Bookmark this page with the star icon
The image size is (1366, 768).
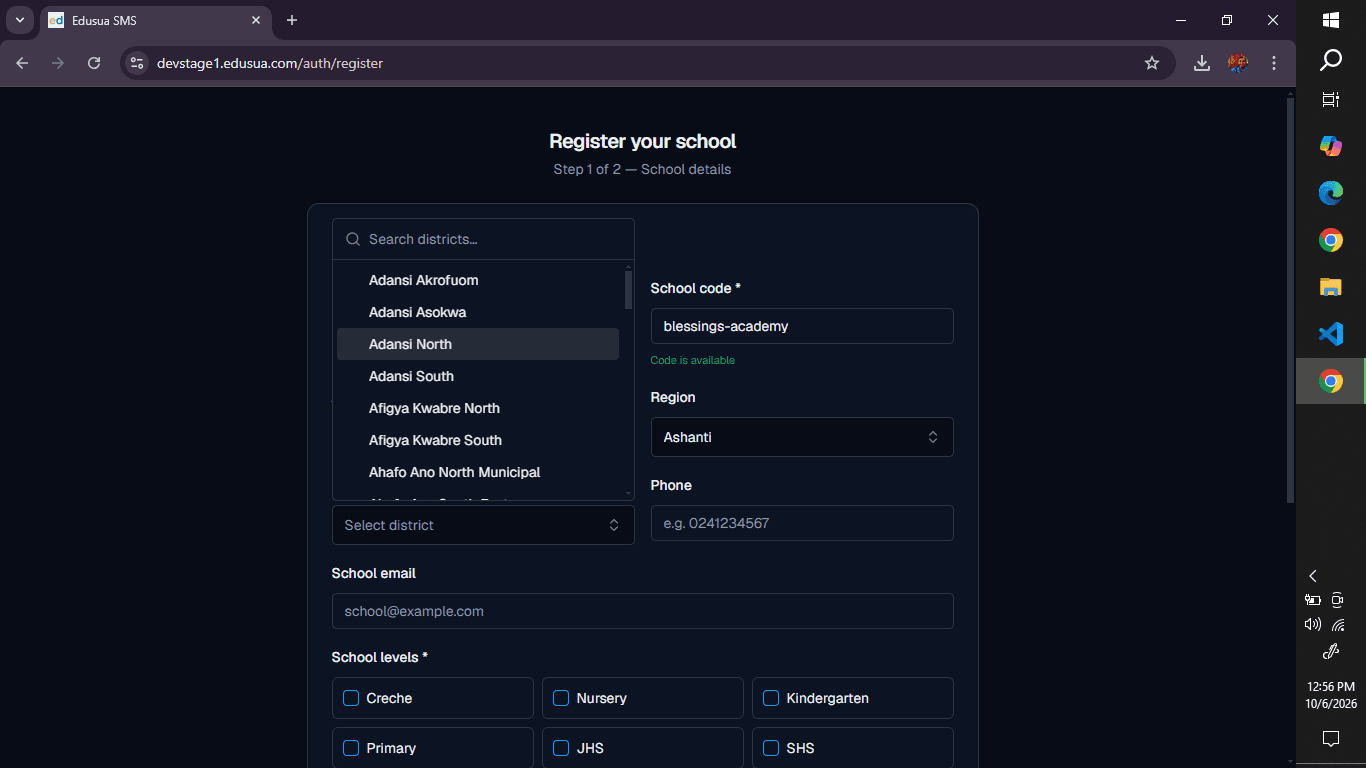pyautogui.click(x=1152, y=63)
